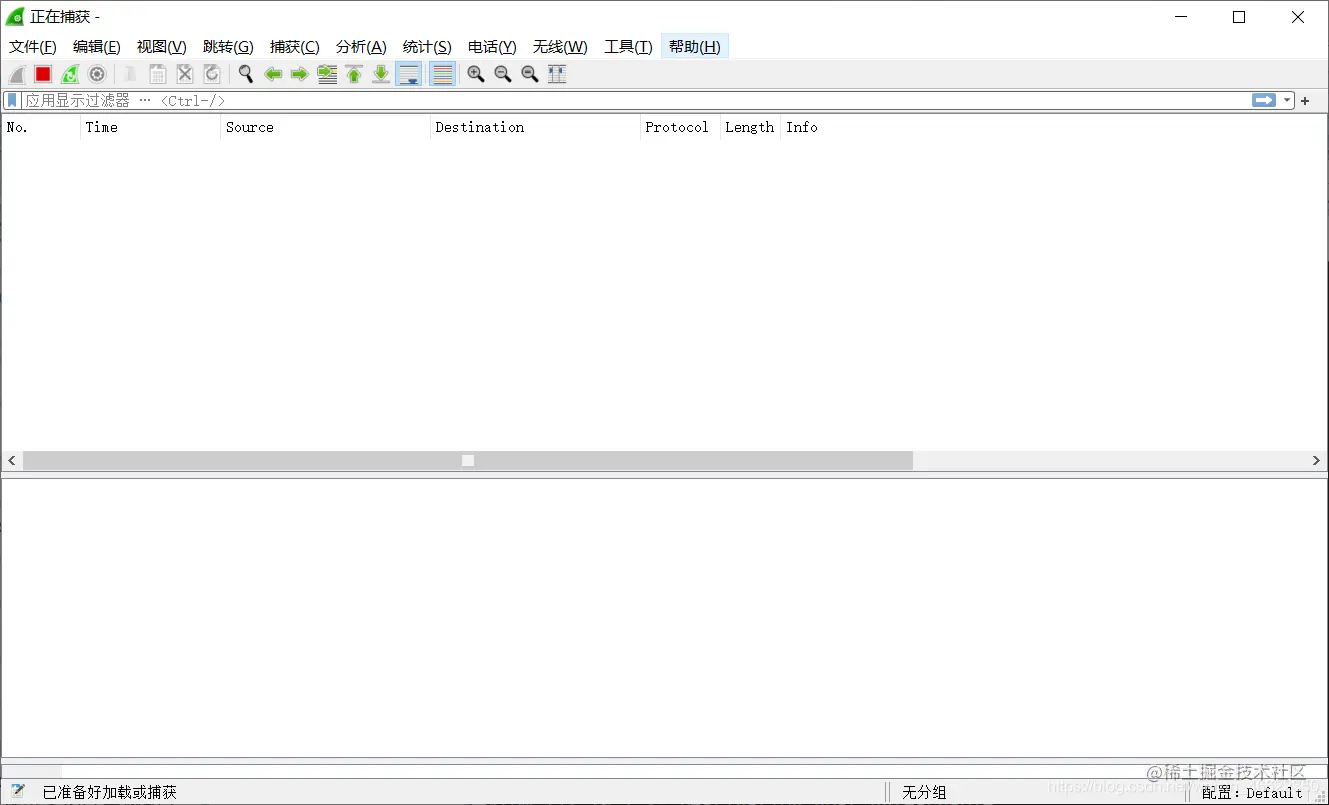Toggle auto-scroll during live capture
The width and height of the screenshot is (1329, 805).
pos(409,74)
